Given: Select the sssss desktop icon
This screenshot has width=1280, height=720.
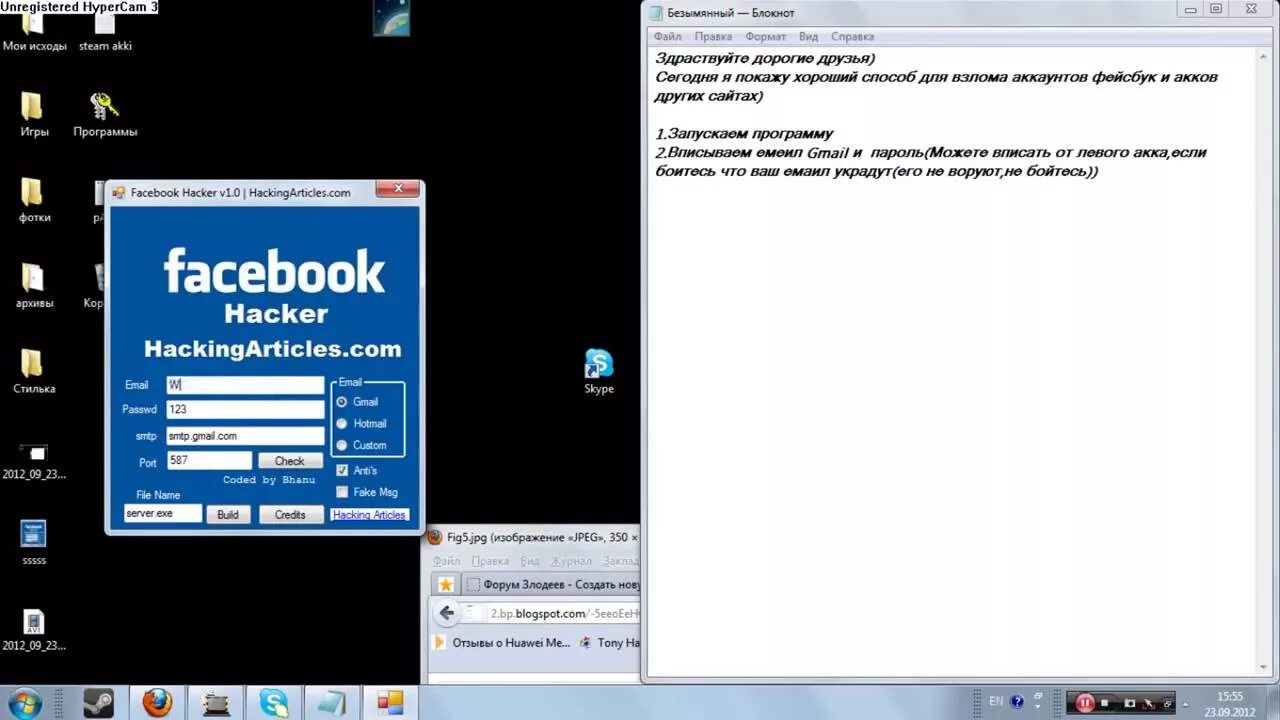Looking at the screenshot, I should tap(34, 543).
